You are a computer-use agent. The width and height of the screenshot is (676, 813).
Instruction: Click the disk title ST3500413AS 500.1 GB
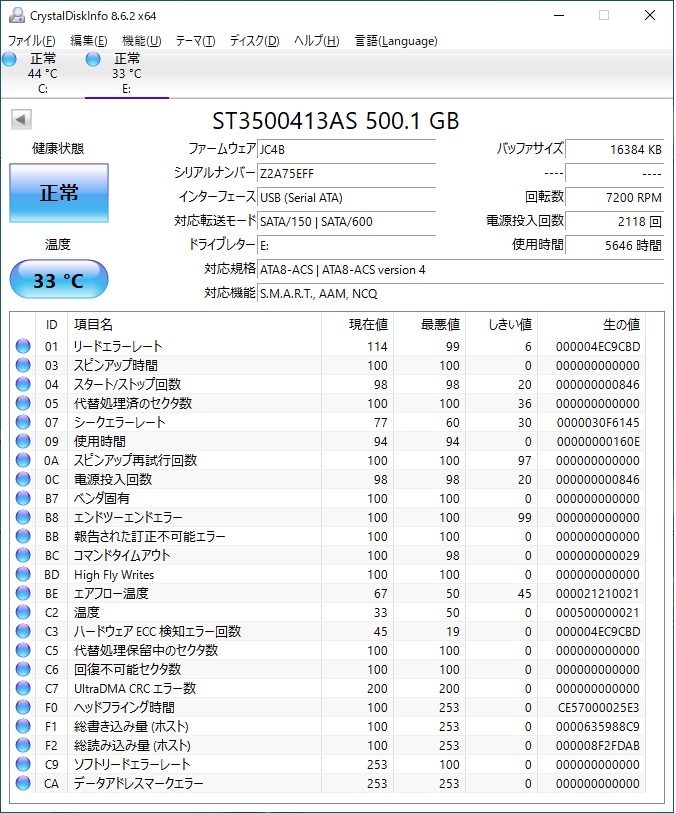coord(336,121)
